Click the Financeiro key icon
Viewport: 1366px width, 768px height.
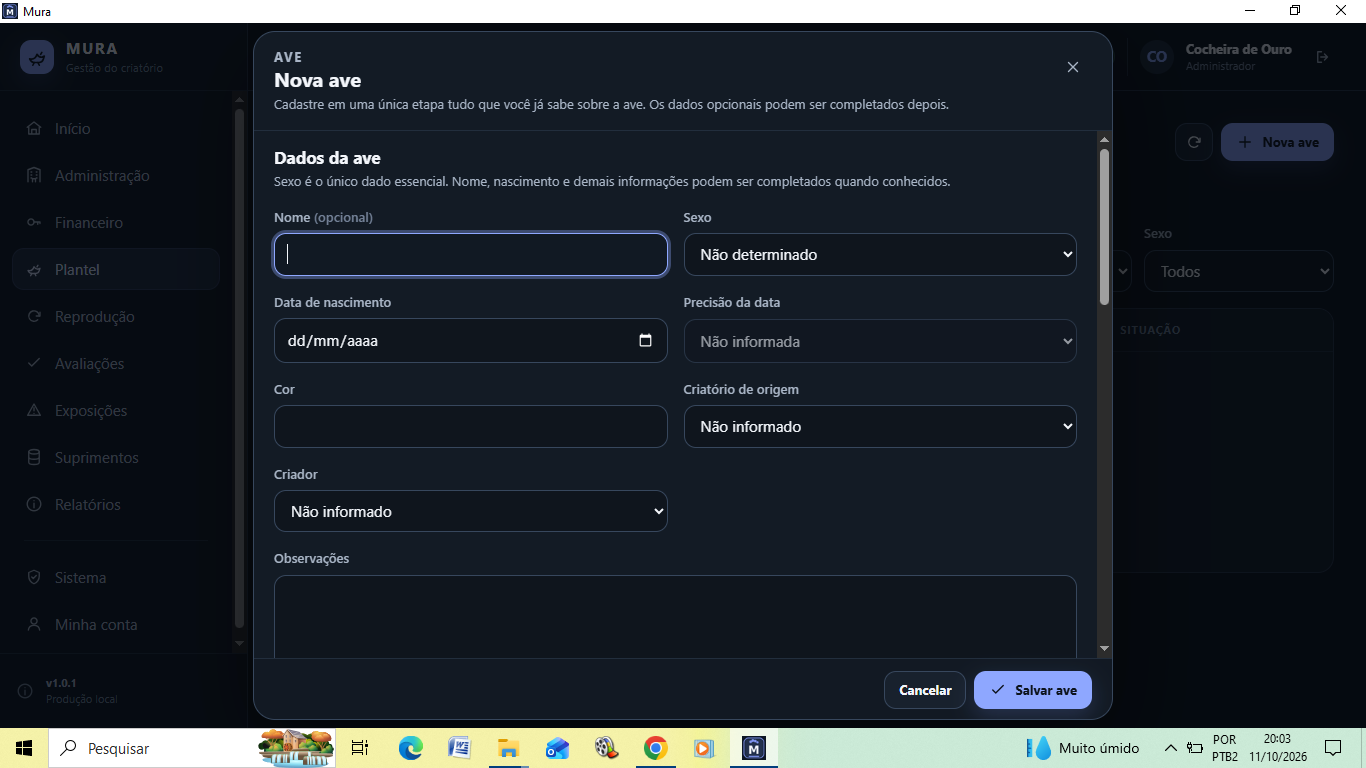pos(34,223)
